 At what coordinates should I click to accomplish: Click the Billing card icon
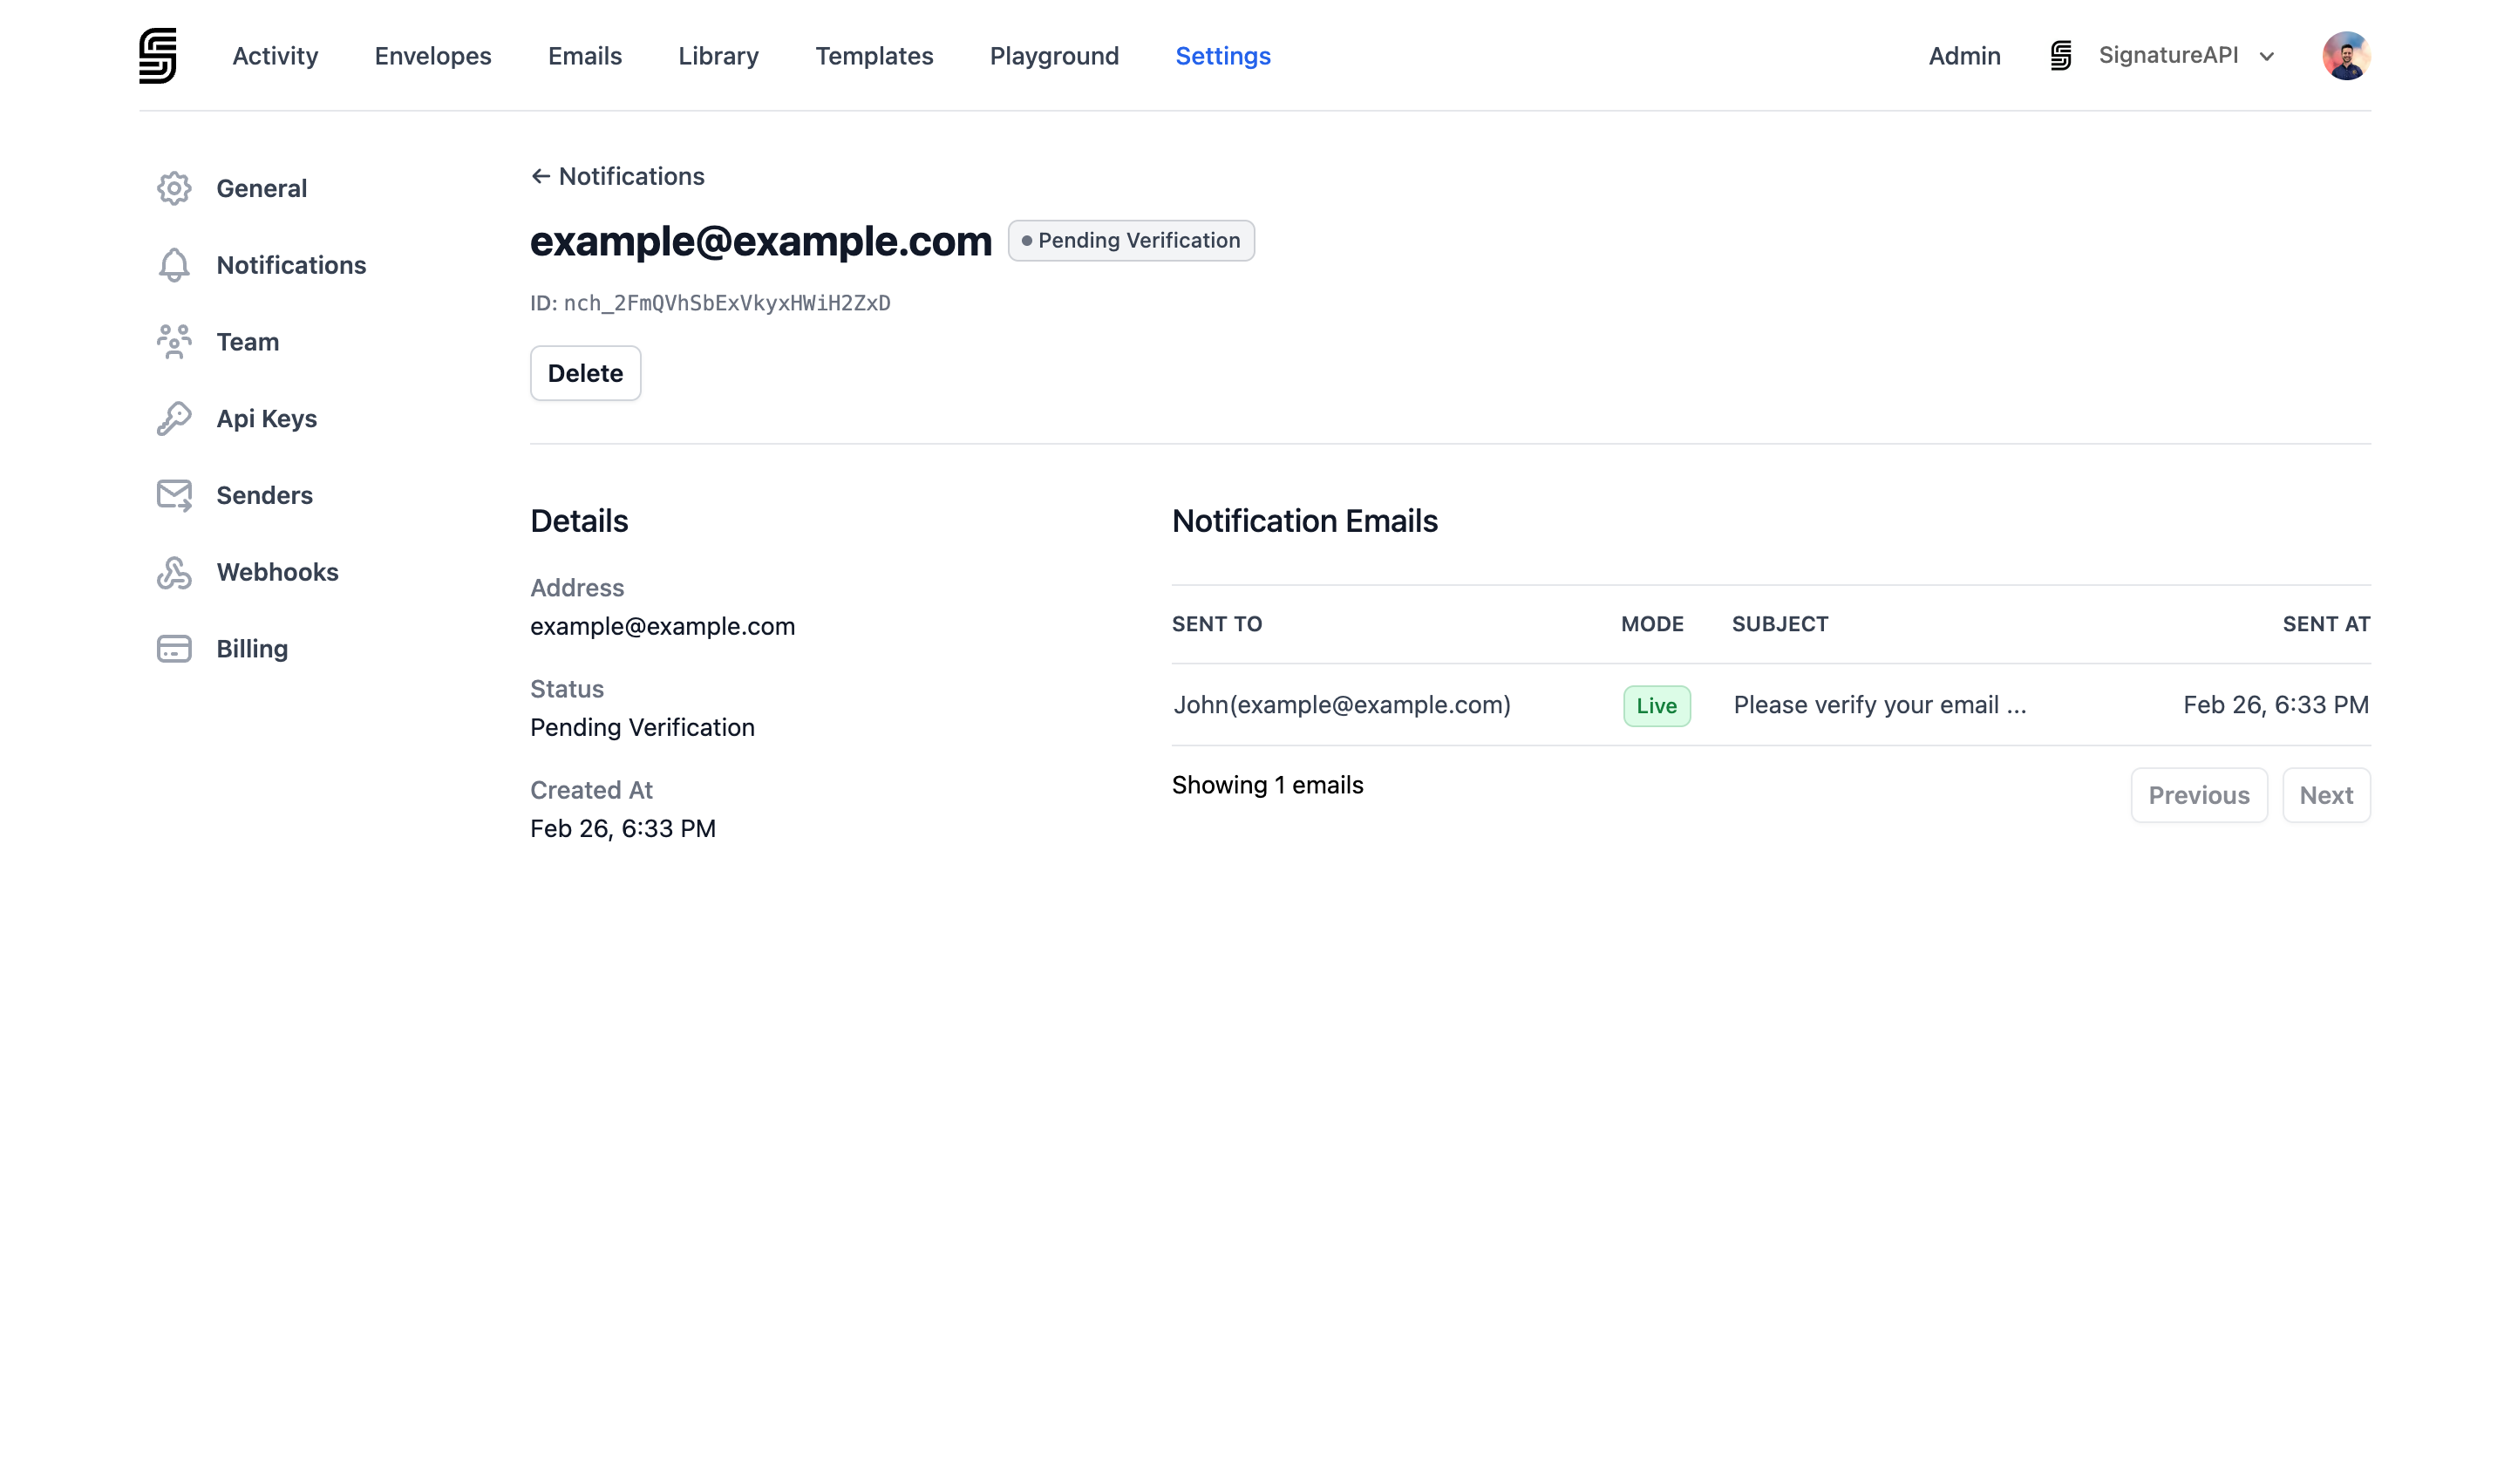point(174,649)
